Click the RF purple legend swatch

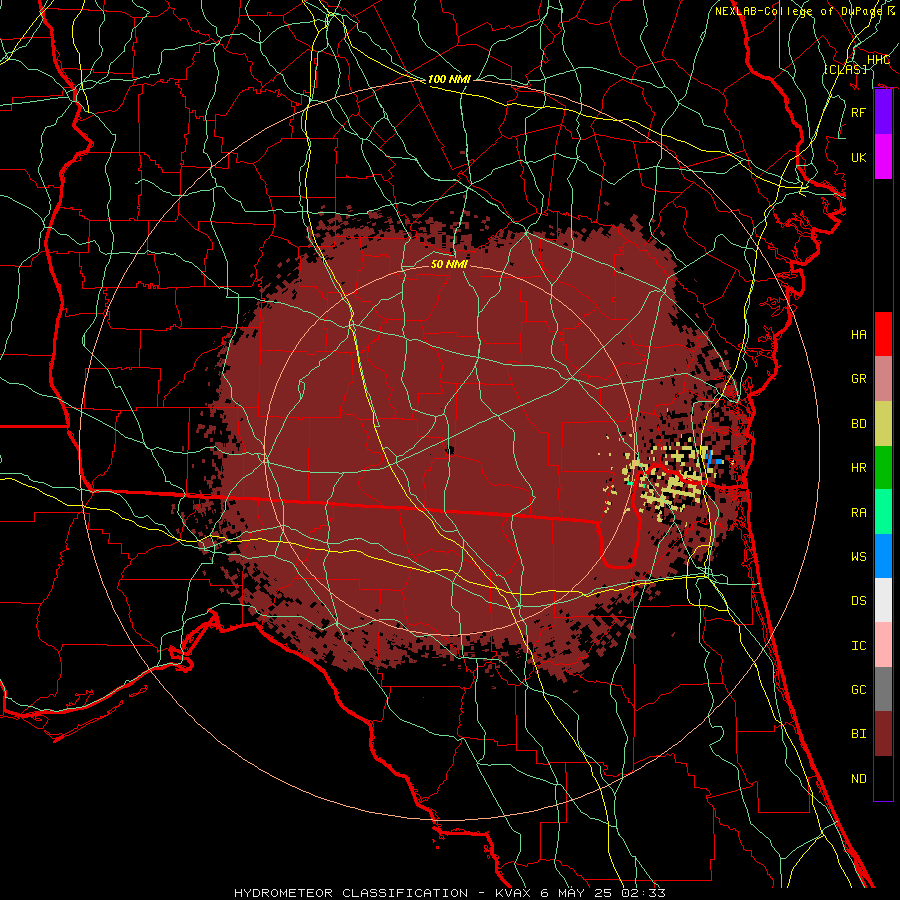(883, 112)
